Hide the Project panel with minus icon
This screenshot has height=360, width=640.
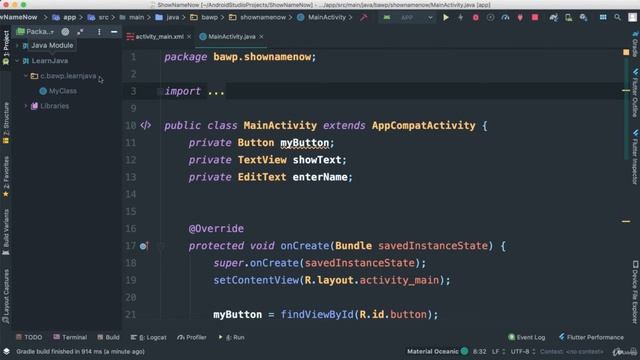114,31
